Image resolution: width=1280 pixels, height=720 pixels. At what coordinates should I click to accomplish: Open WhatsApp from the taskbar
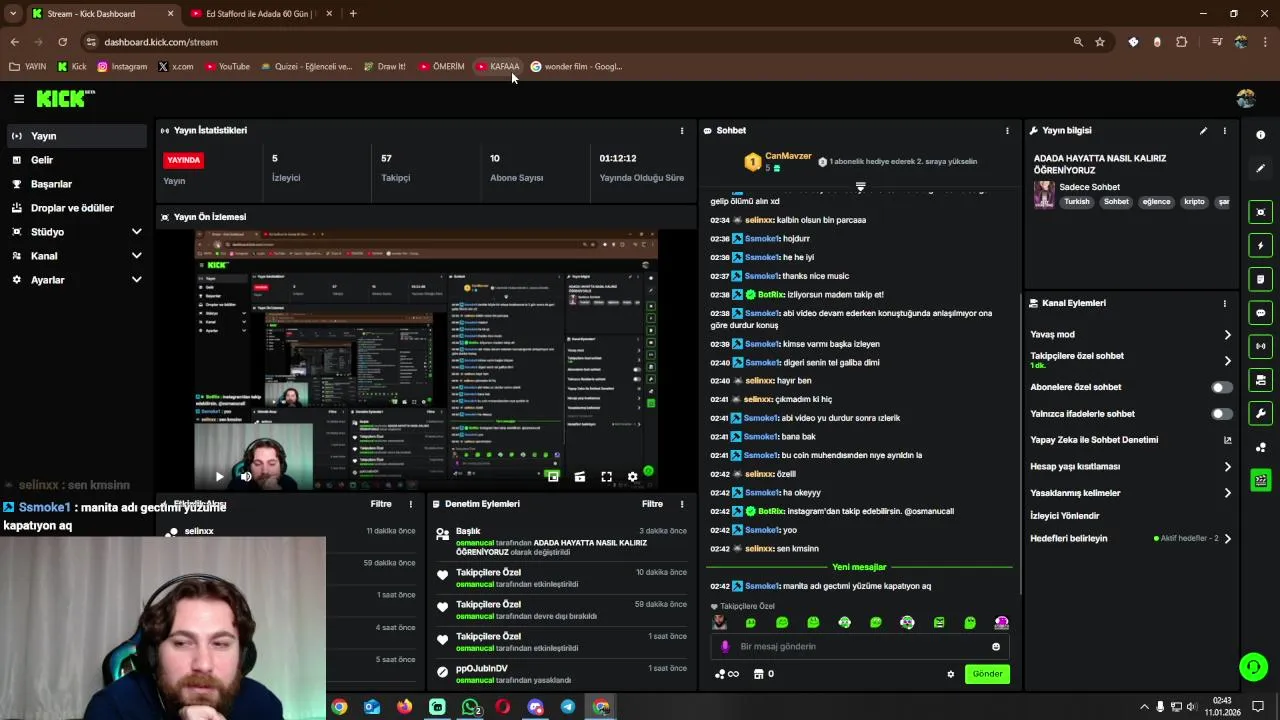coord(470,707)
